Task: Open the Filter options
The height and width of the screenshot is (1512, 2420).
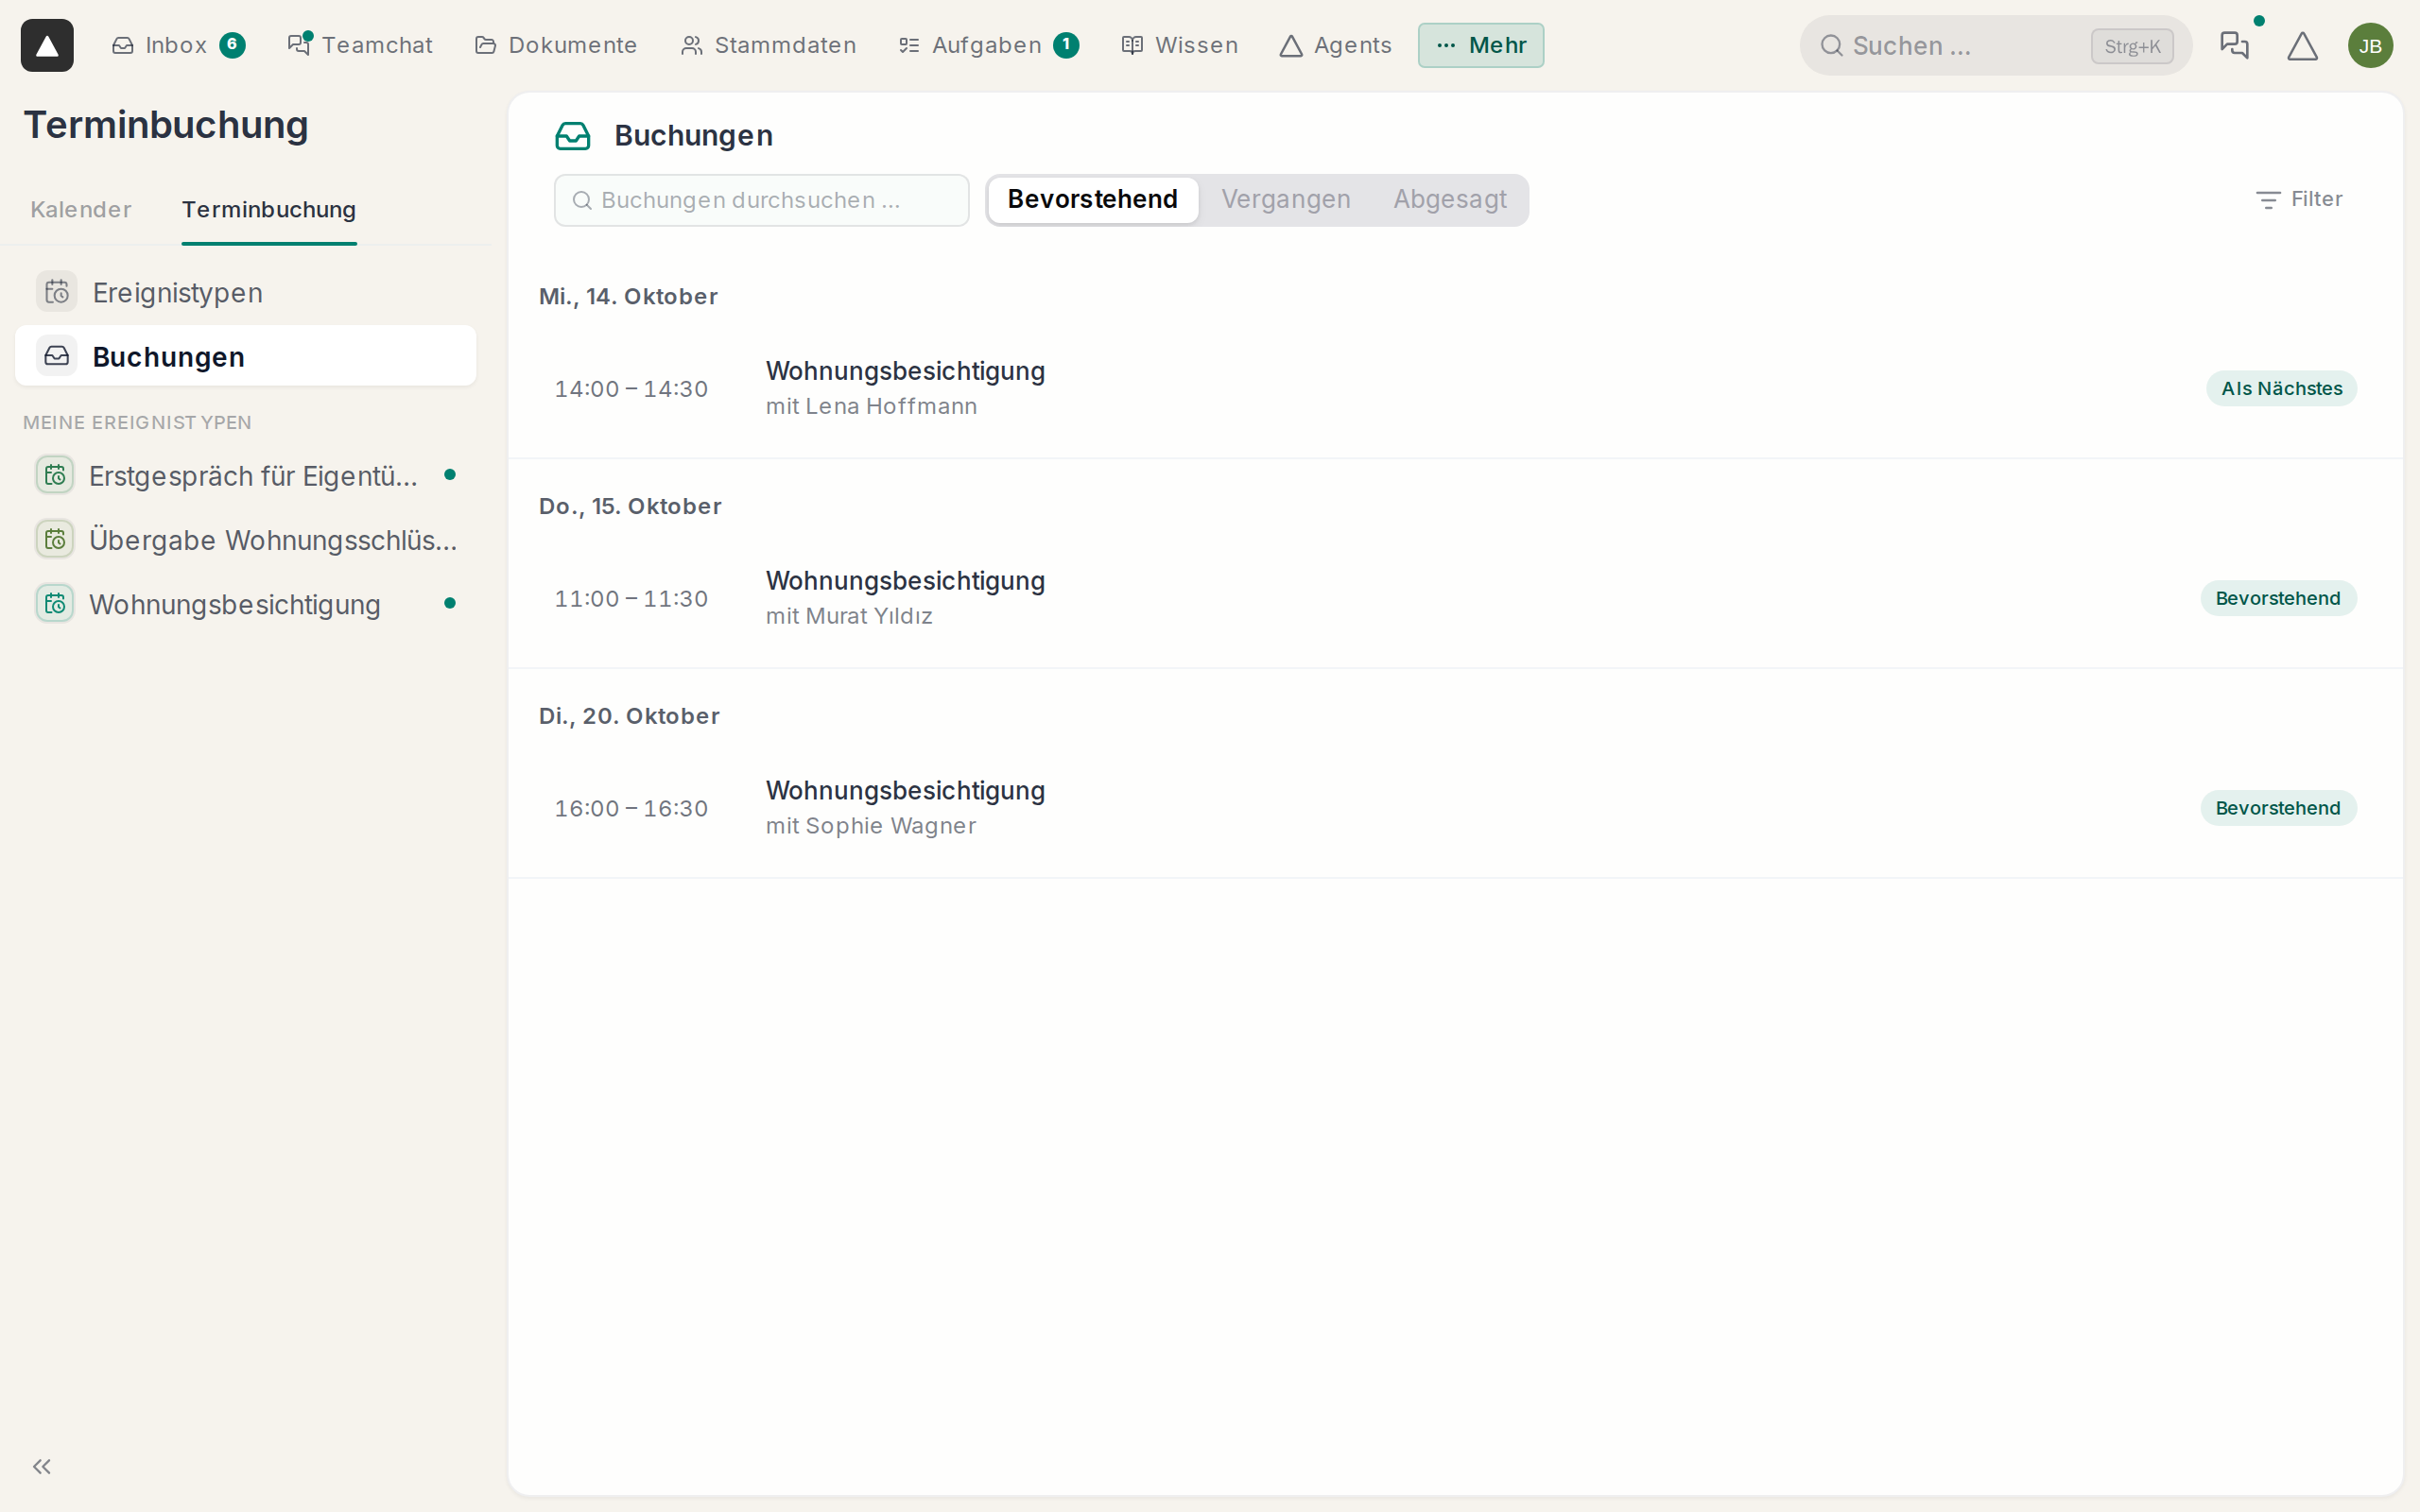Action: pyautogui.click(x=2299, y=199)
